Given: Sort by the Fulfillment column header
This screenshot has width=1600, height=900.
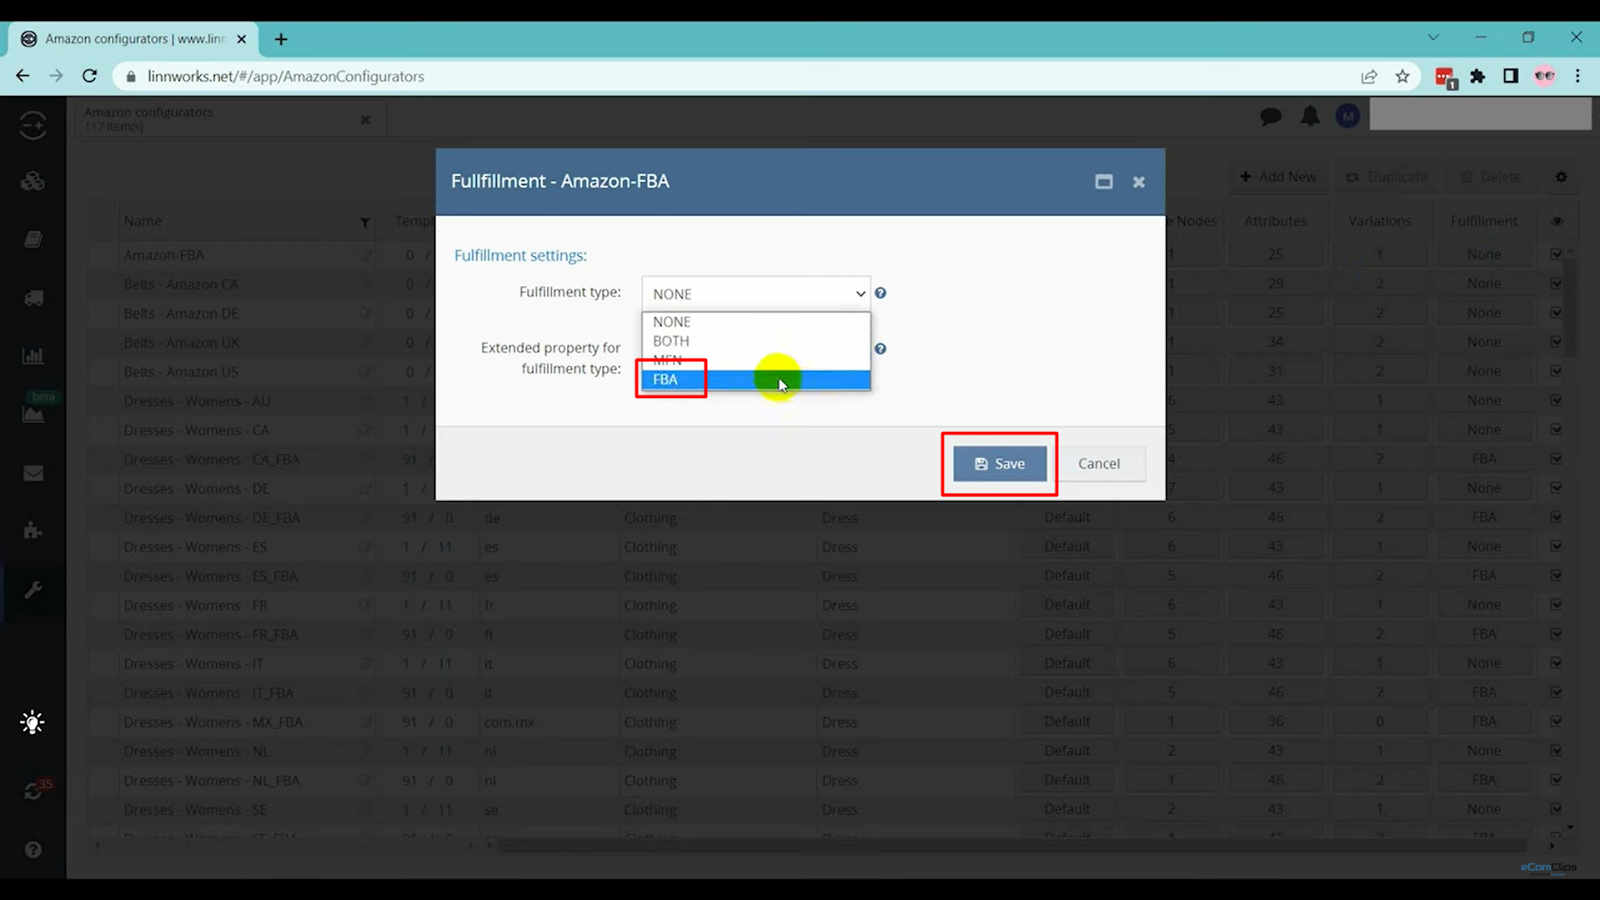Looking at the screenshot, I should (1484, 221).
